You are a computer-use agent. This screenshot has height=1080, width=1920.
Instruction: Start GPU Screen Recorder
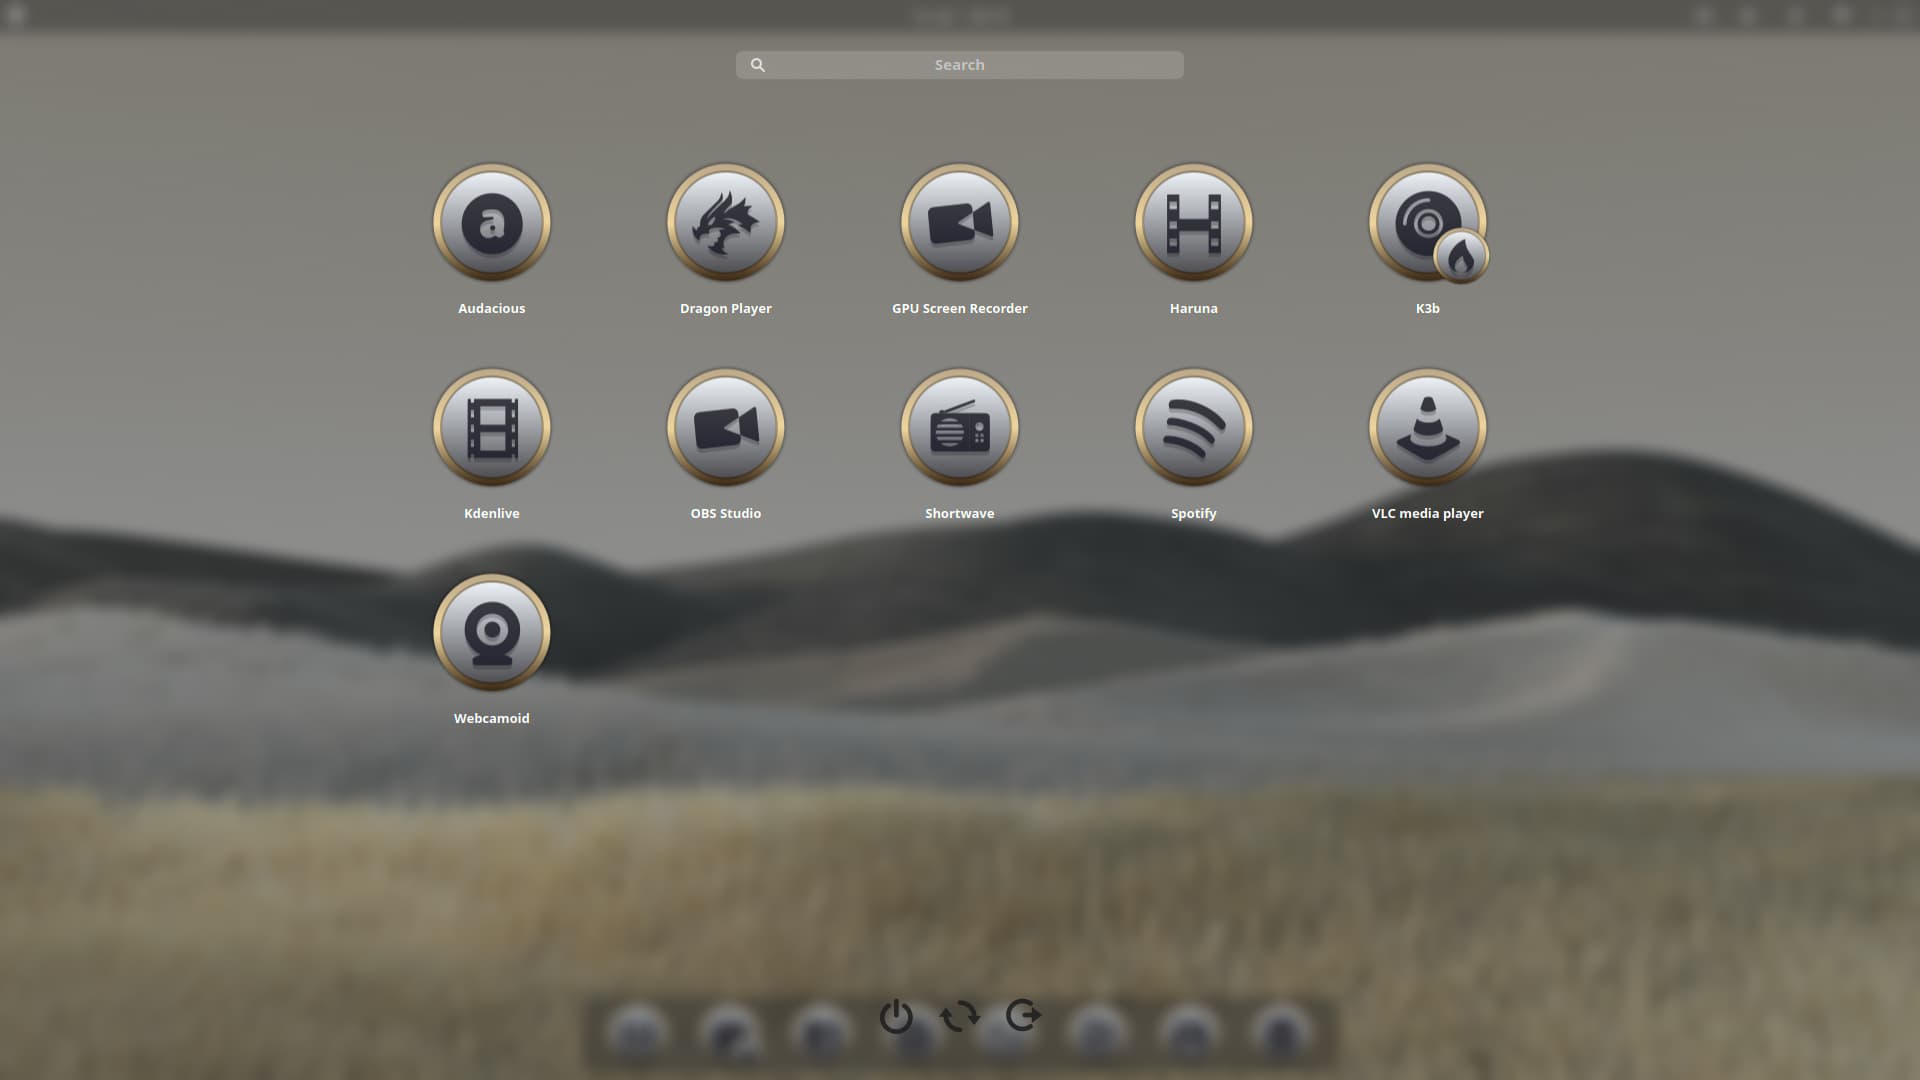(x=959, y=223)
